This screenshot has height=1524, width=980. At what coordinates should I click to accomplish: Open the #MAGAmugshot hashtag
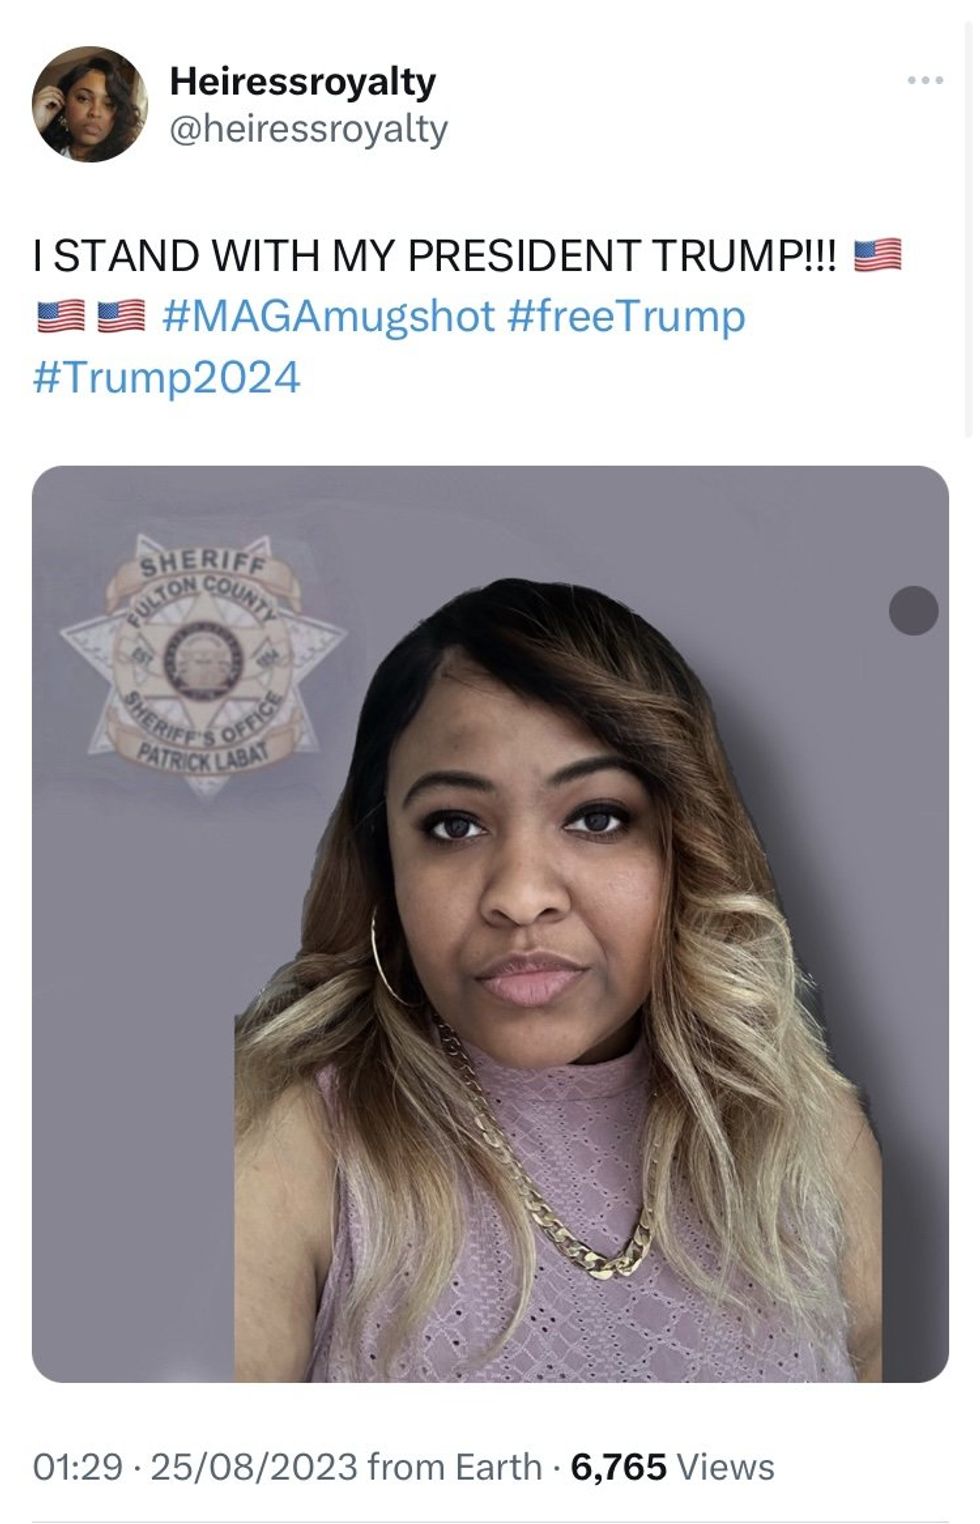[327, 317]
